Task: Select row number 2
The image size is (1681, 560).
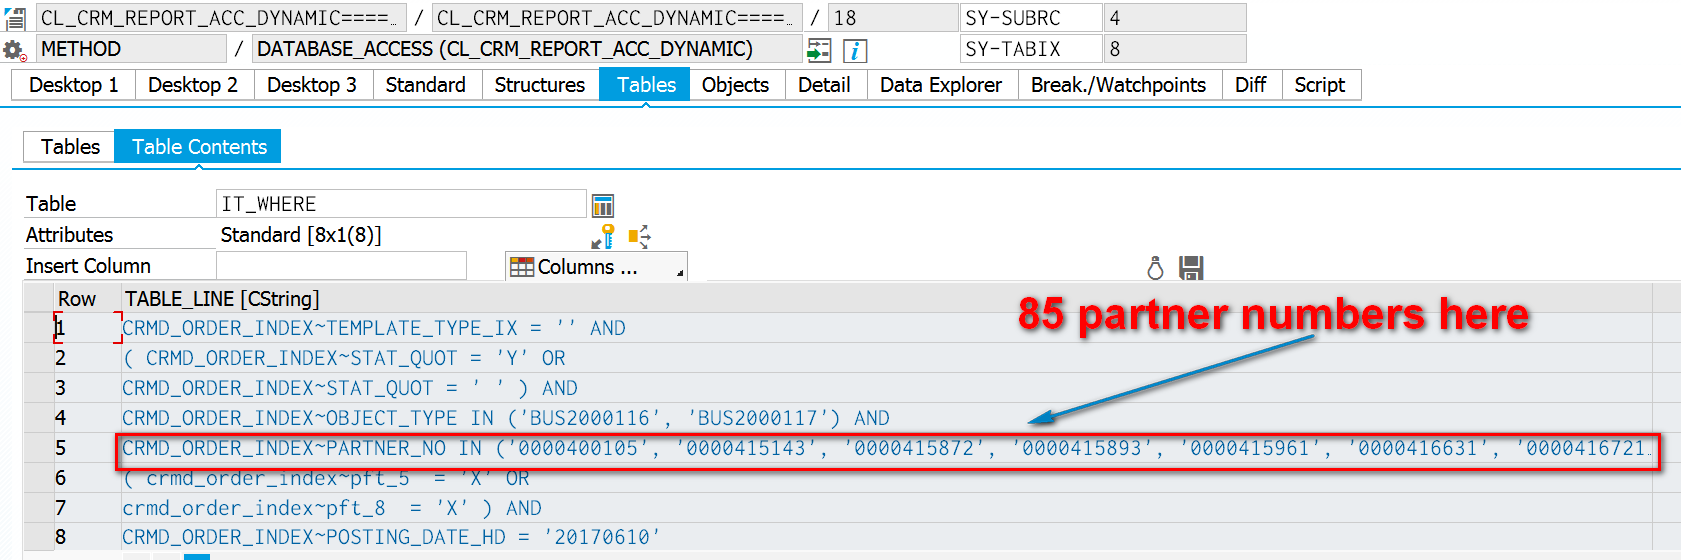Action: click(x=87, y=358)
